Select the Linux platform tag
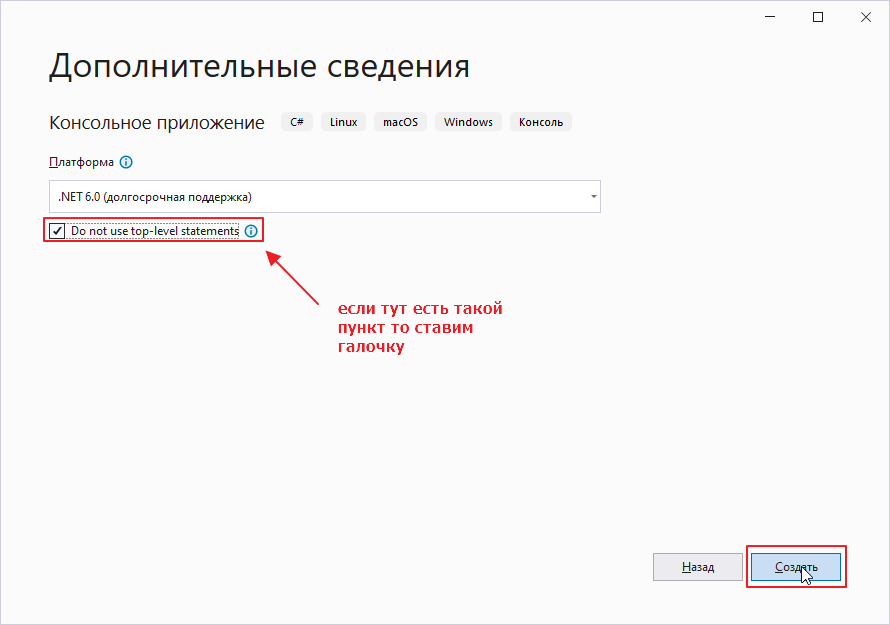The height and width of the screenshot is (625, 890). click(x=343, y=122)
